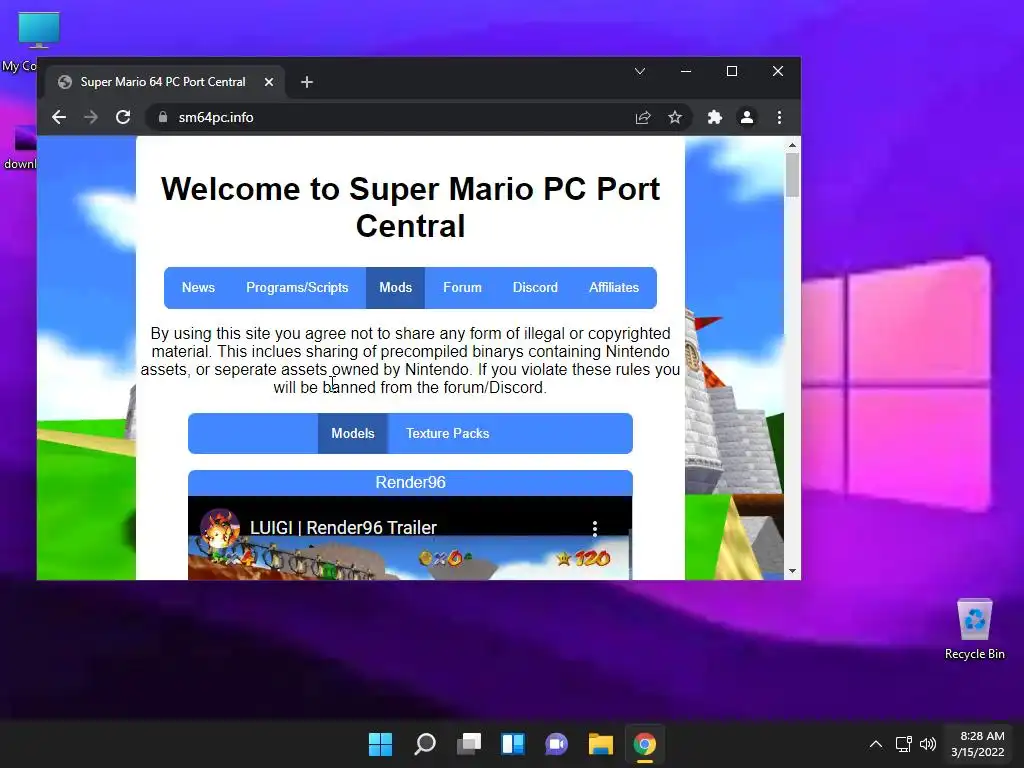The image size is (1024, 768).
Task: Click the Chrome taskbar icon
Action: point(645,744)
